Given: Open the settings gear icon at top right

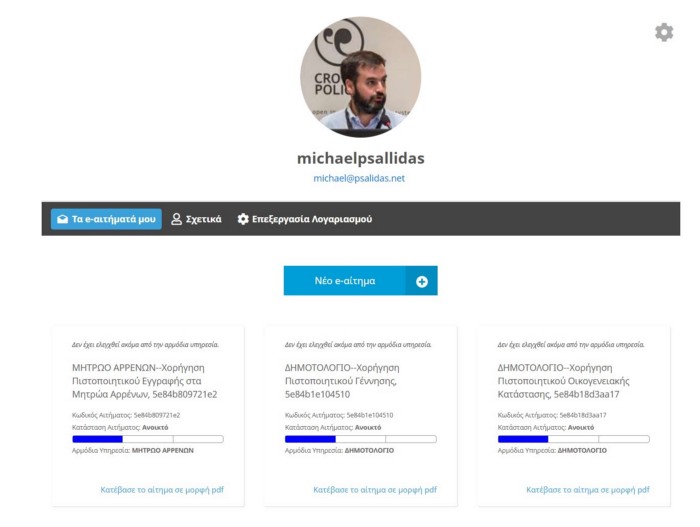Looking at the screenshot, I should click(x=664, y=32).
